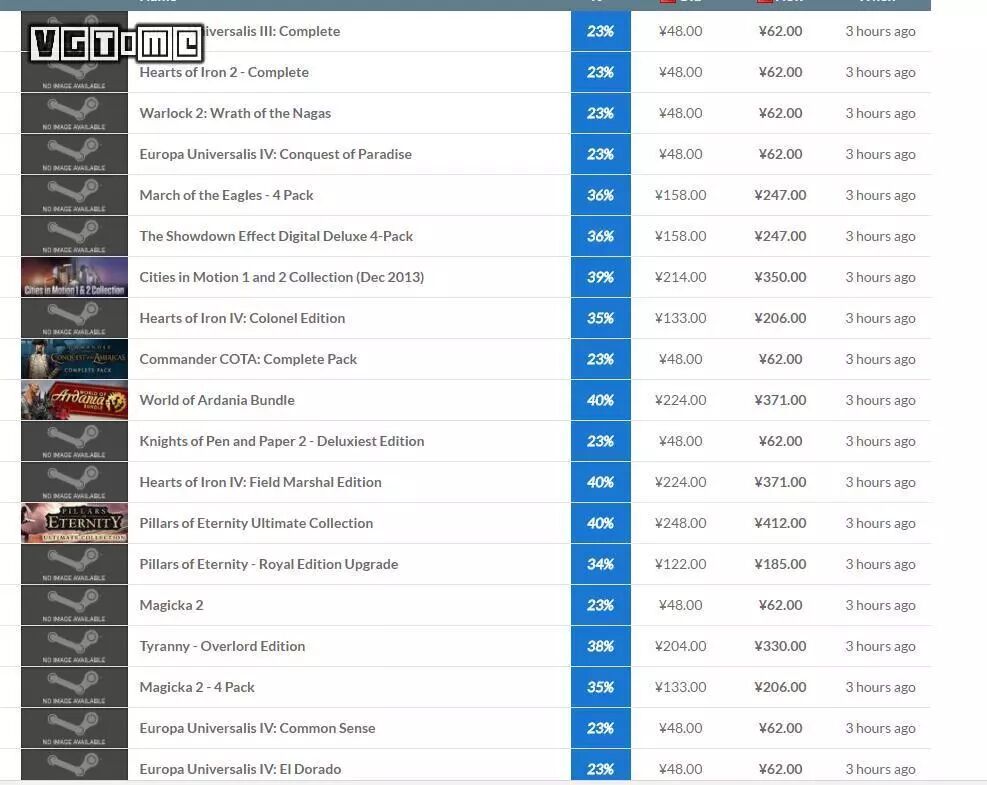Click the ¥248.00 old price for Pillars of Eternity Ultimate

click(x=680, y=522)
